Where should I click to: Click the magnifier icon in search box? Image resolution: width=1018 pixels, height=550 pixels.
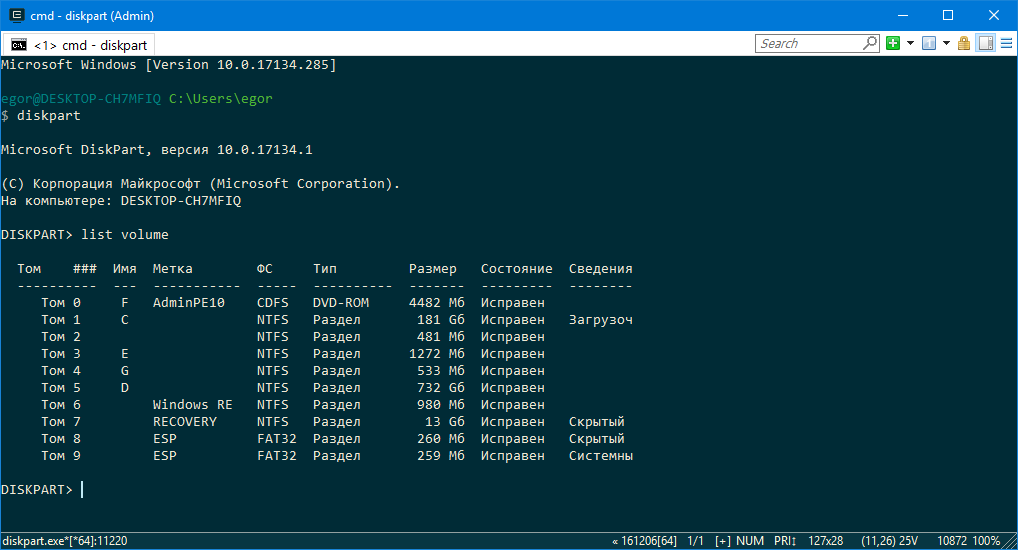(870, 43)
